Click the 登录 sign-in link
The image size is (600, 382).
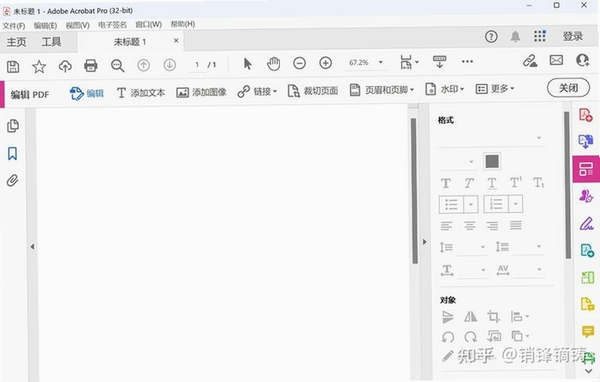point(573,36)
